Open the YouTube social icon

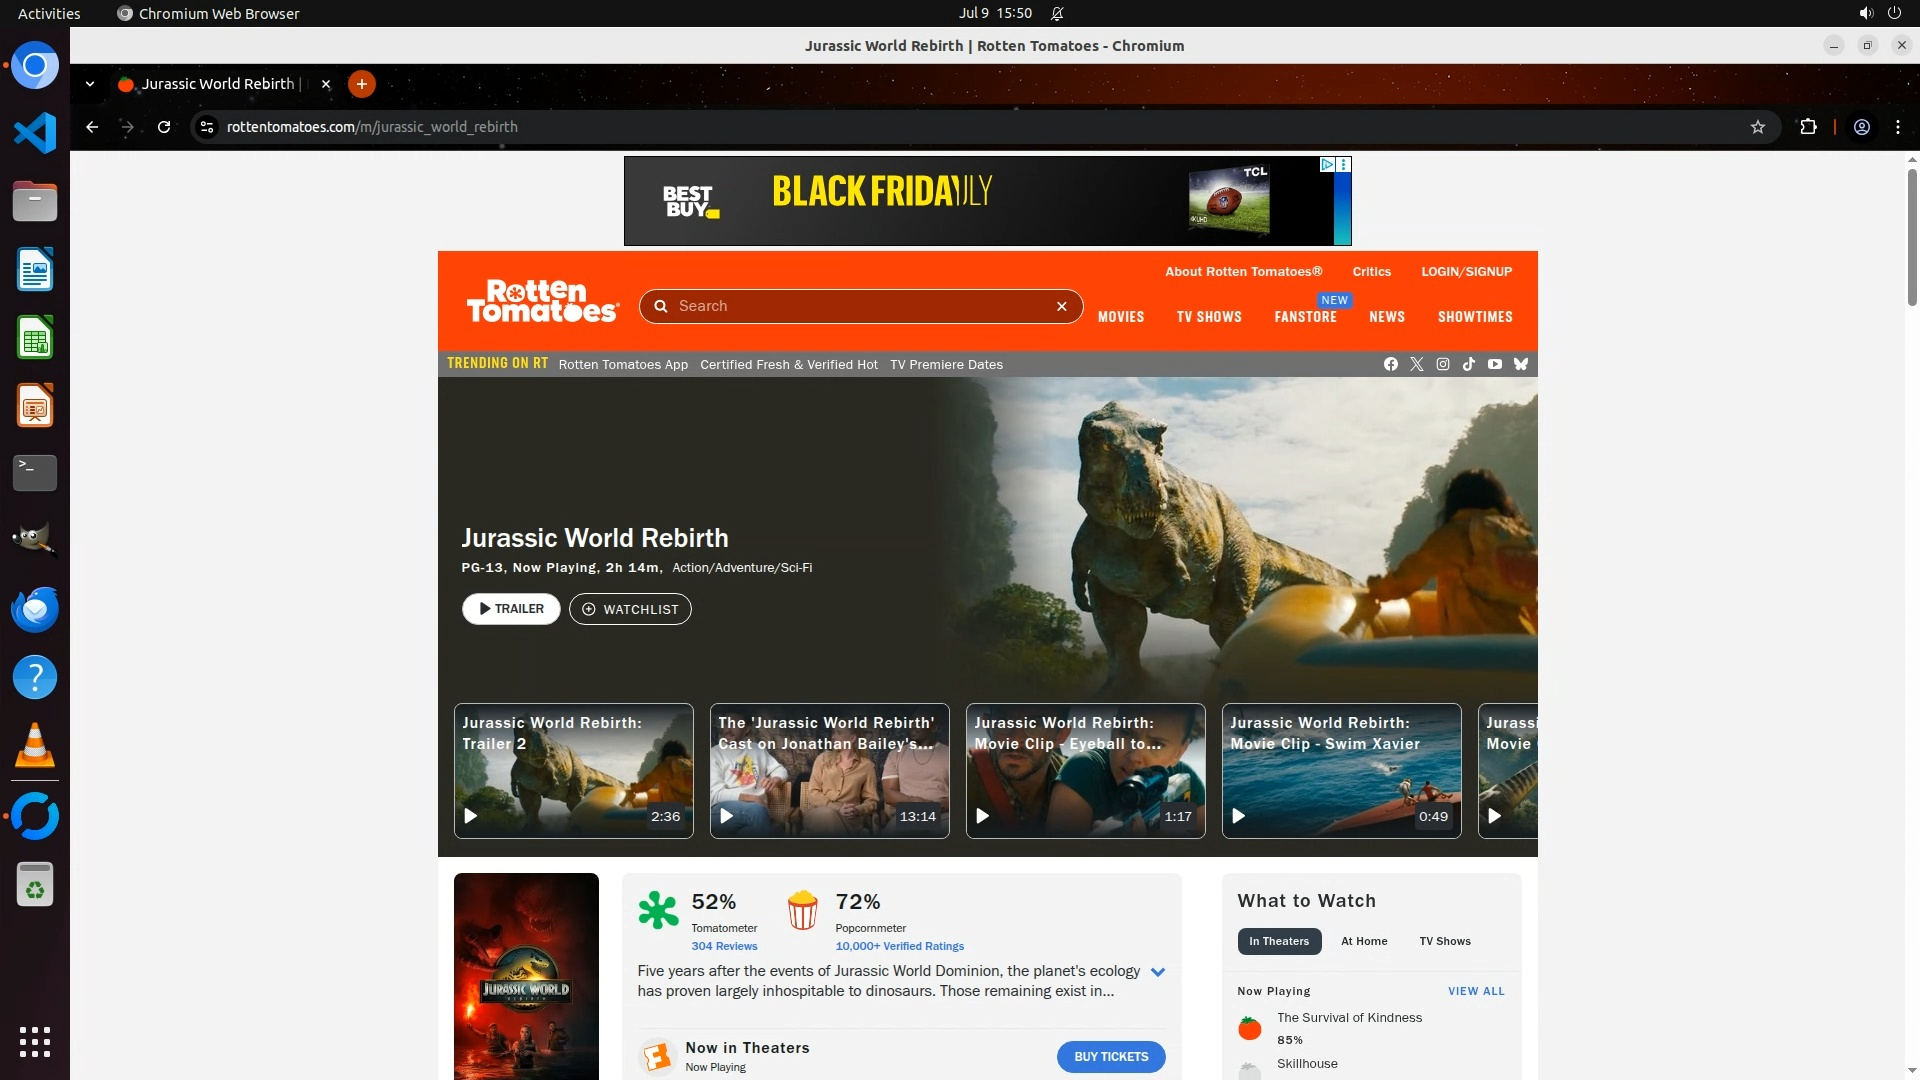[1494, 364]
